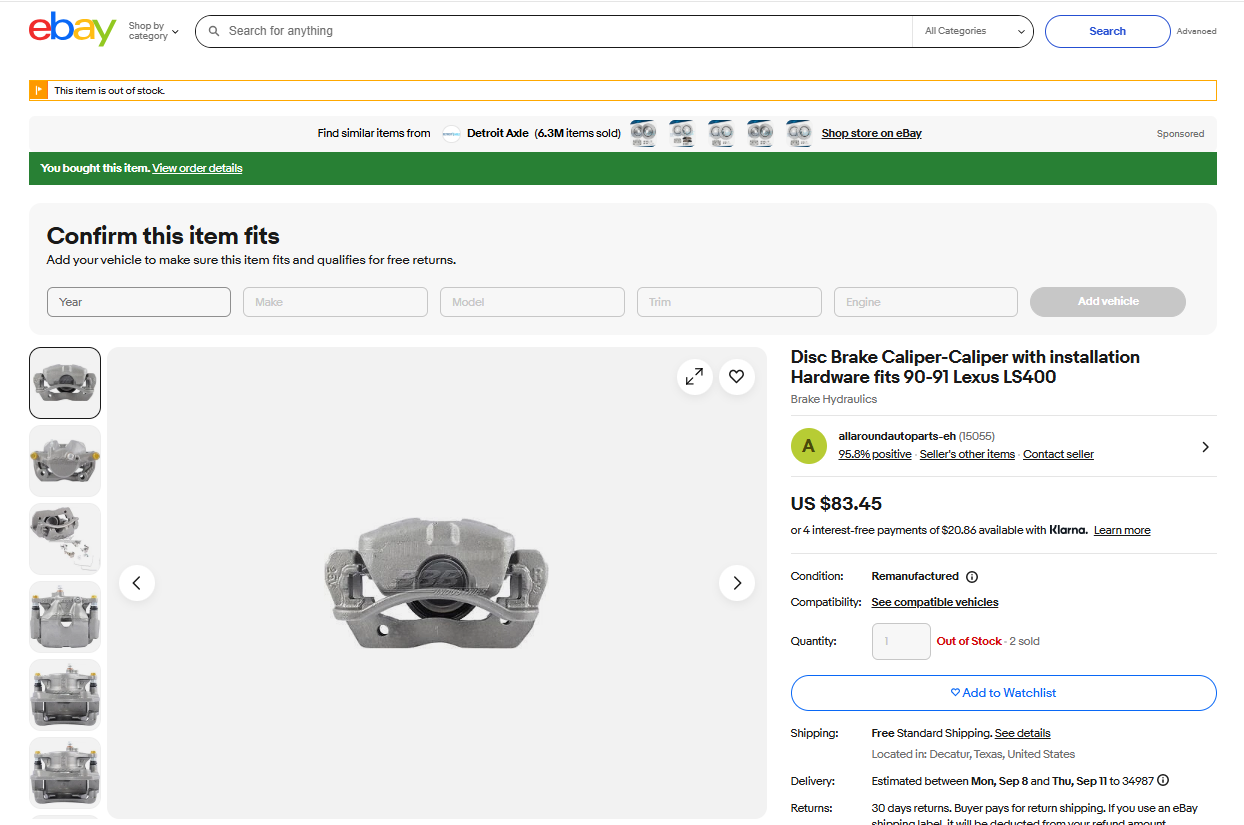Select the second caliper thumbnail

coord(65,461)
